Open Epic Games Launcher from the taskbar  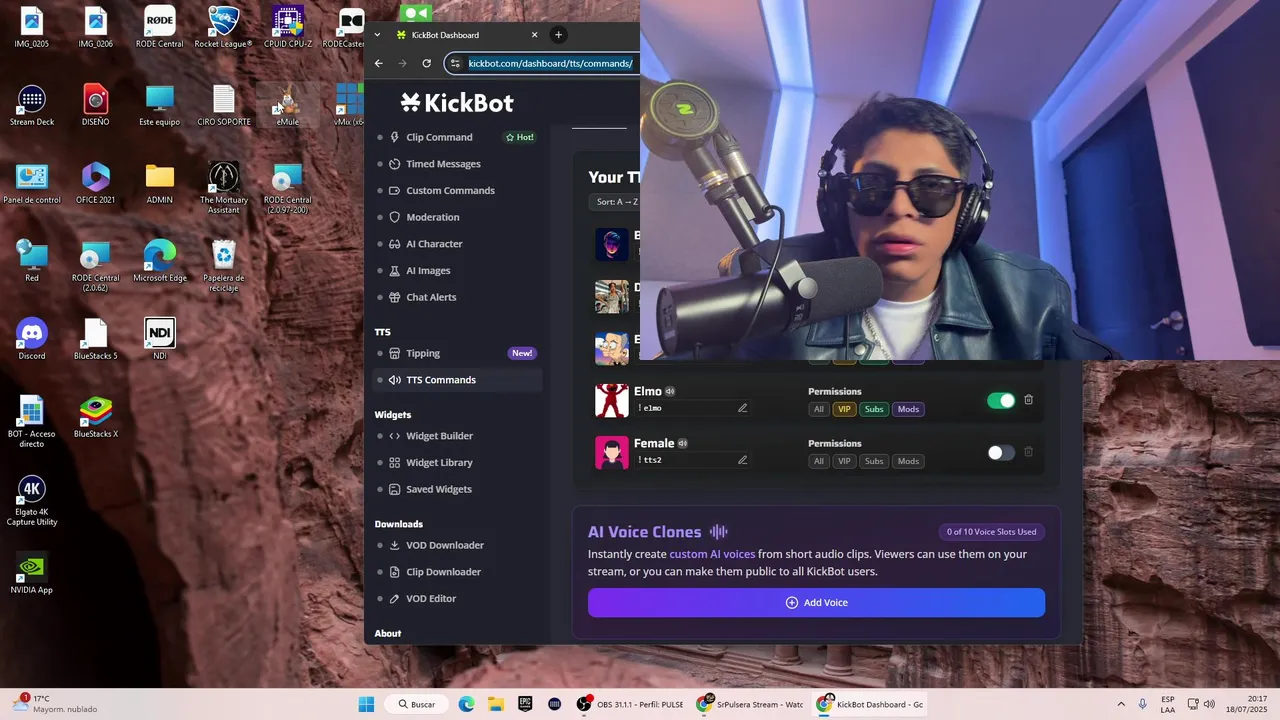click(525, 704)
